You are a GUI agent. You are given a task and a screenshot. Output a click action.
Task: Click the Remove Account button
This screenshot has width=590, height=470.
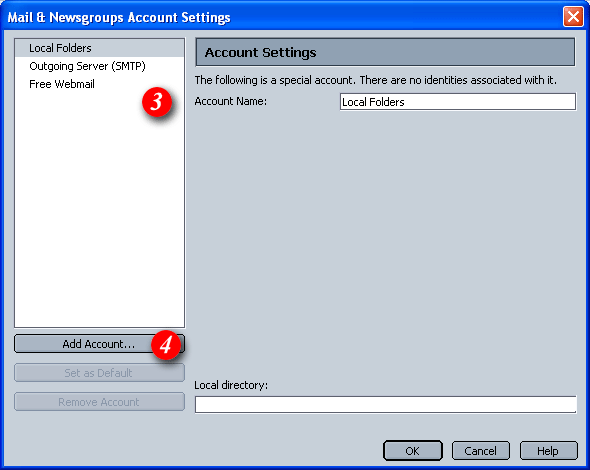(x=99, y=402)
